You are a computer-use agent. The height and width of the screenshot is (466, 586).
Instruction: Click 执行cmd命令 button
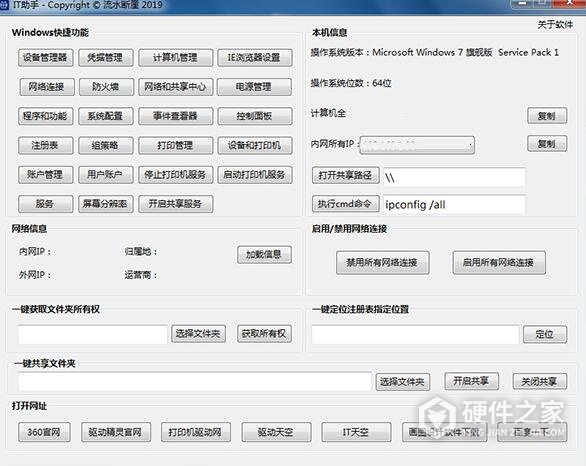coord(345,204)
